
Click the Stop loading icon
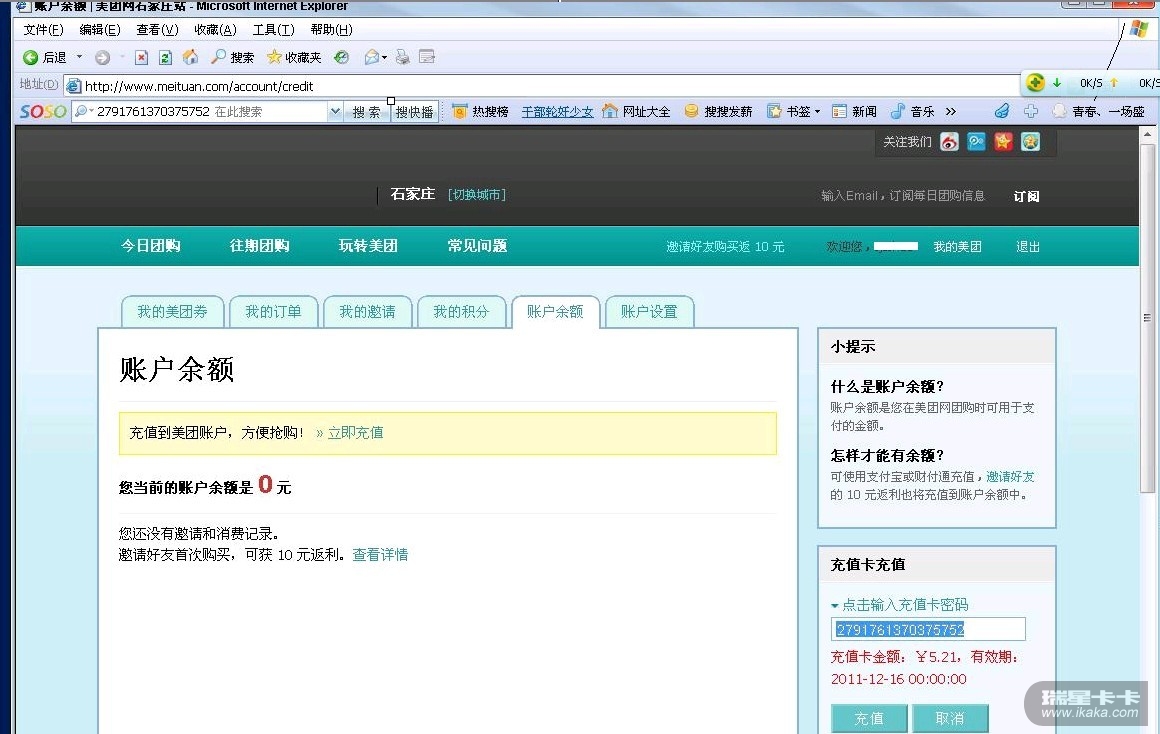pyautogui.click(x=142, y=57)
